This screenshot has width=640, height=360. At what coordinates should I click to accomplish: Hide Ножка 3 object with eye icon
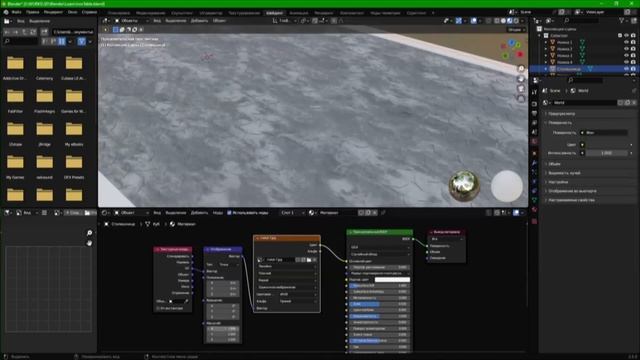point(627,56)
